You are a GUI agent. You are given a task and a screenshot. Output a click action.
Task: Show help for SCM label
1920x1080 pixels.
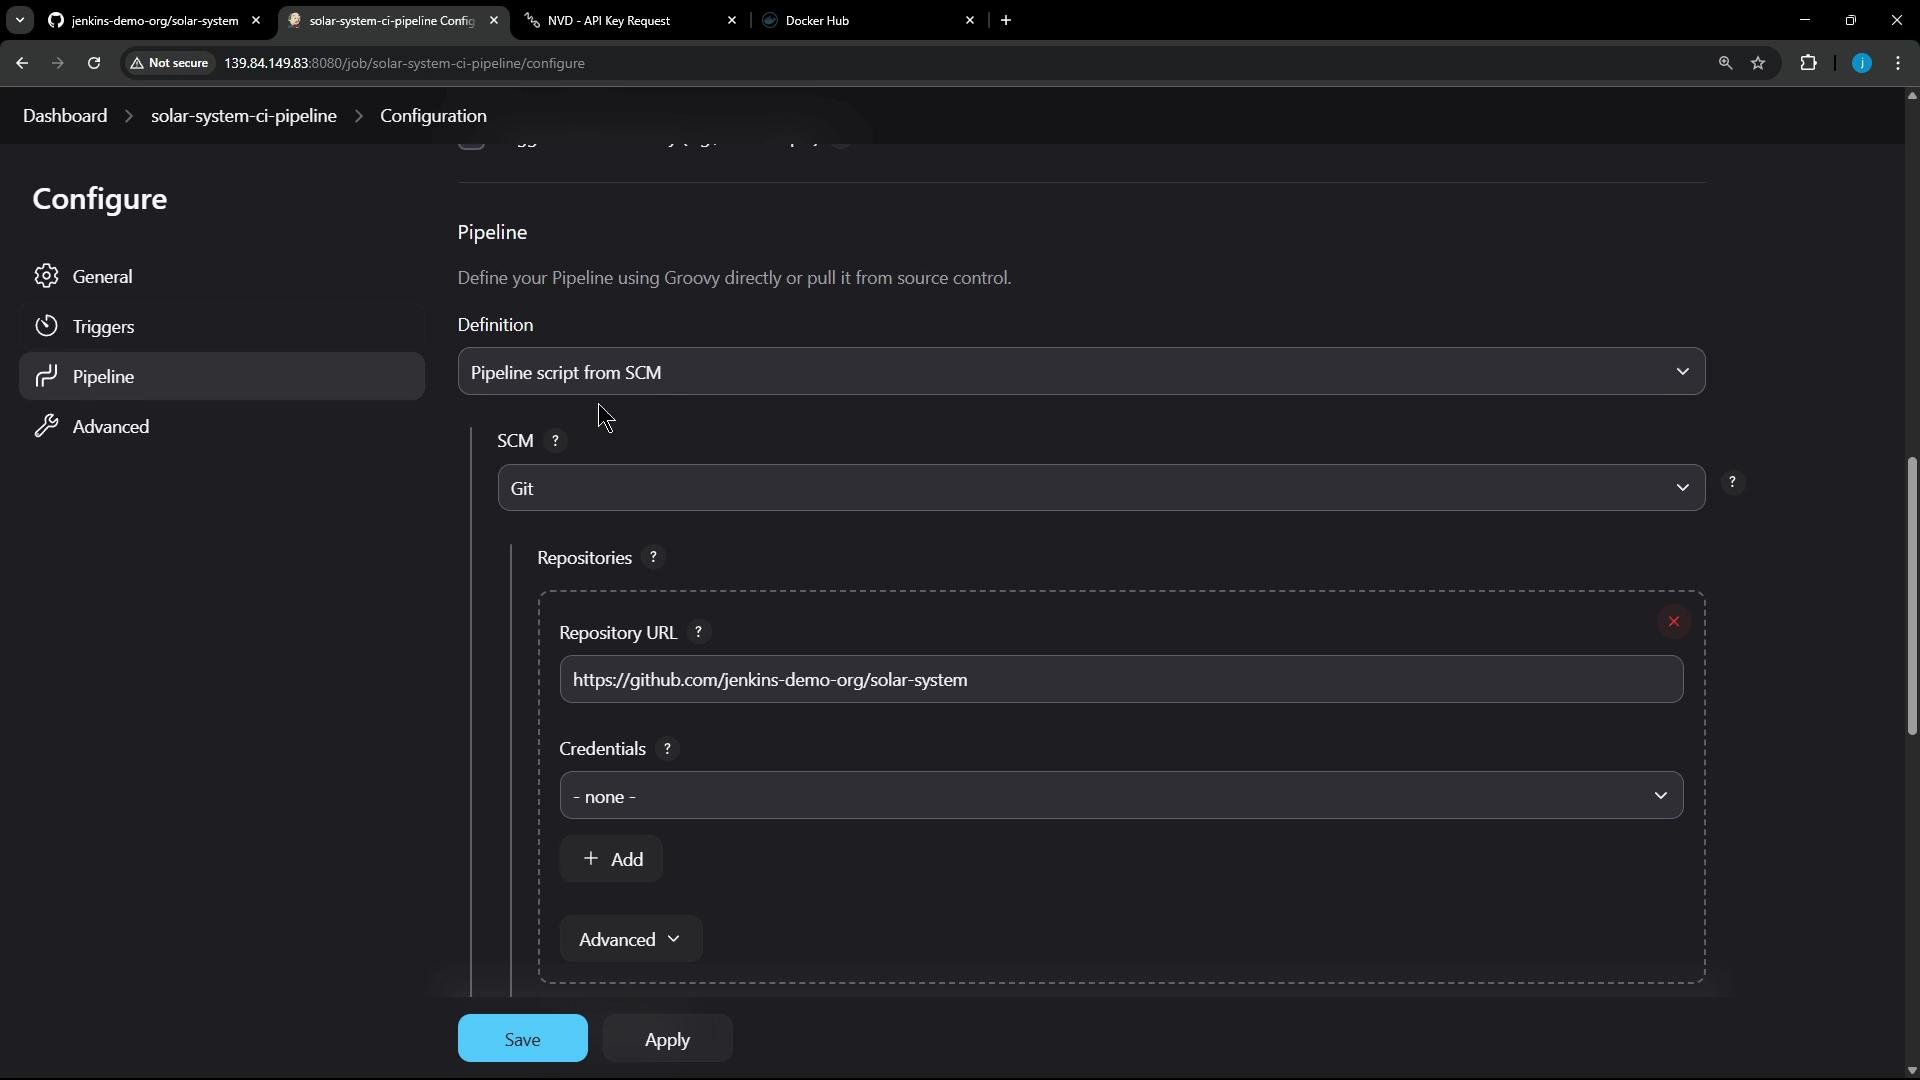(555, 441)
